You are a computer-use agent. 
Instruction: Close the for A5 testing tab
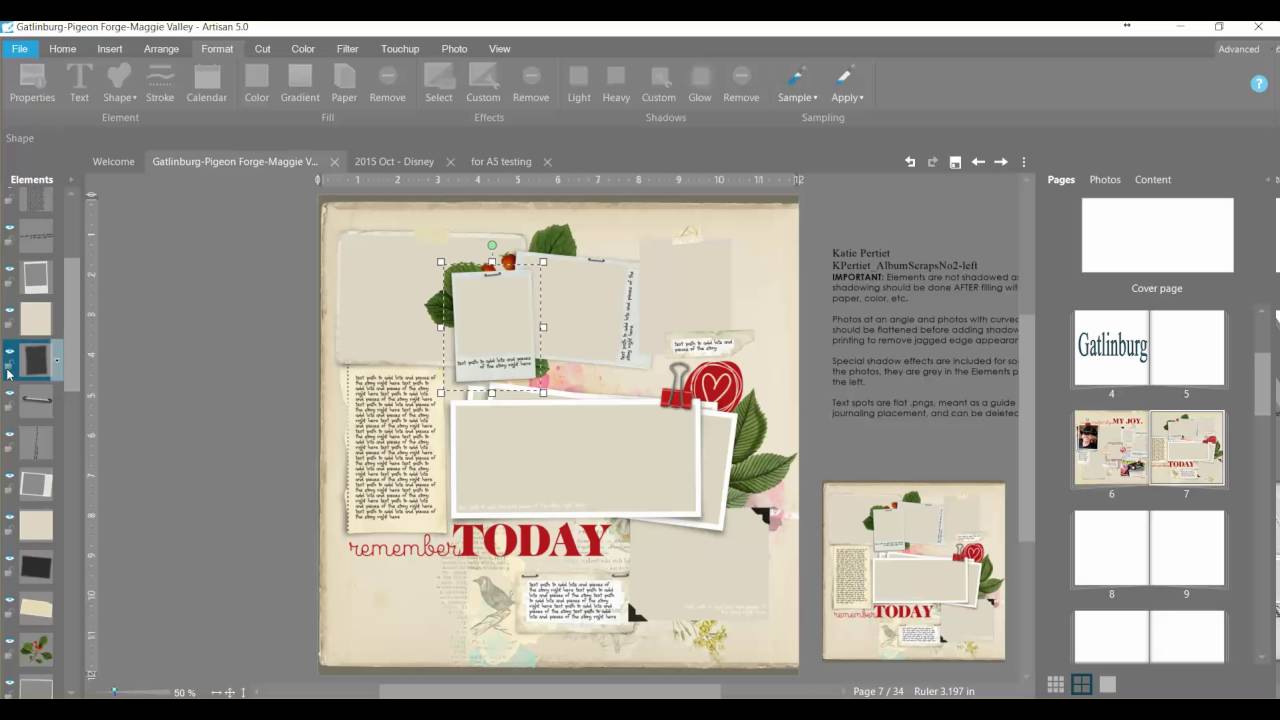(x=548, y=162)
